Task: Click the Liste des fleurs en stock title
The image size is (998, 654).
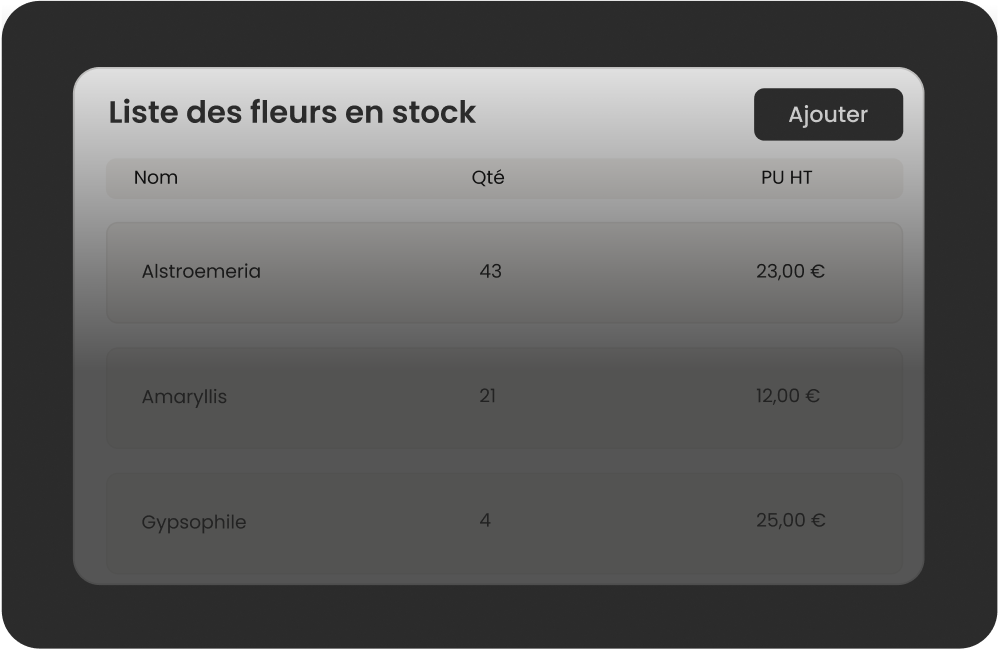Action: pos(292,113)
